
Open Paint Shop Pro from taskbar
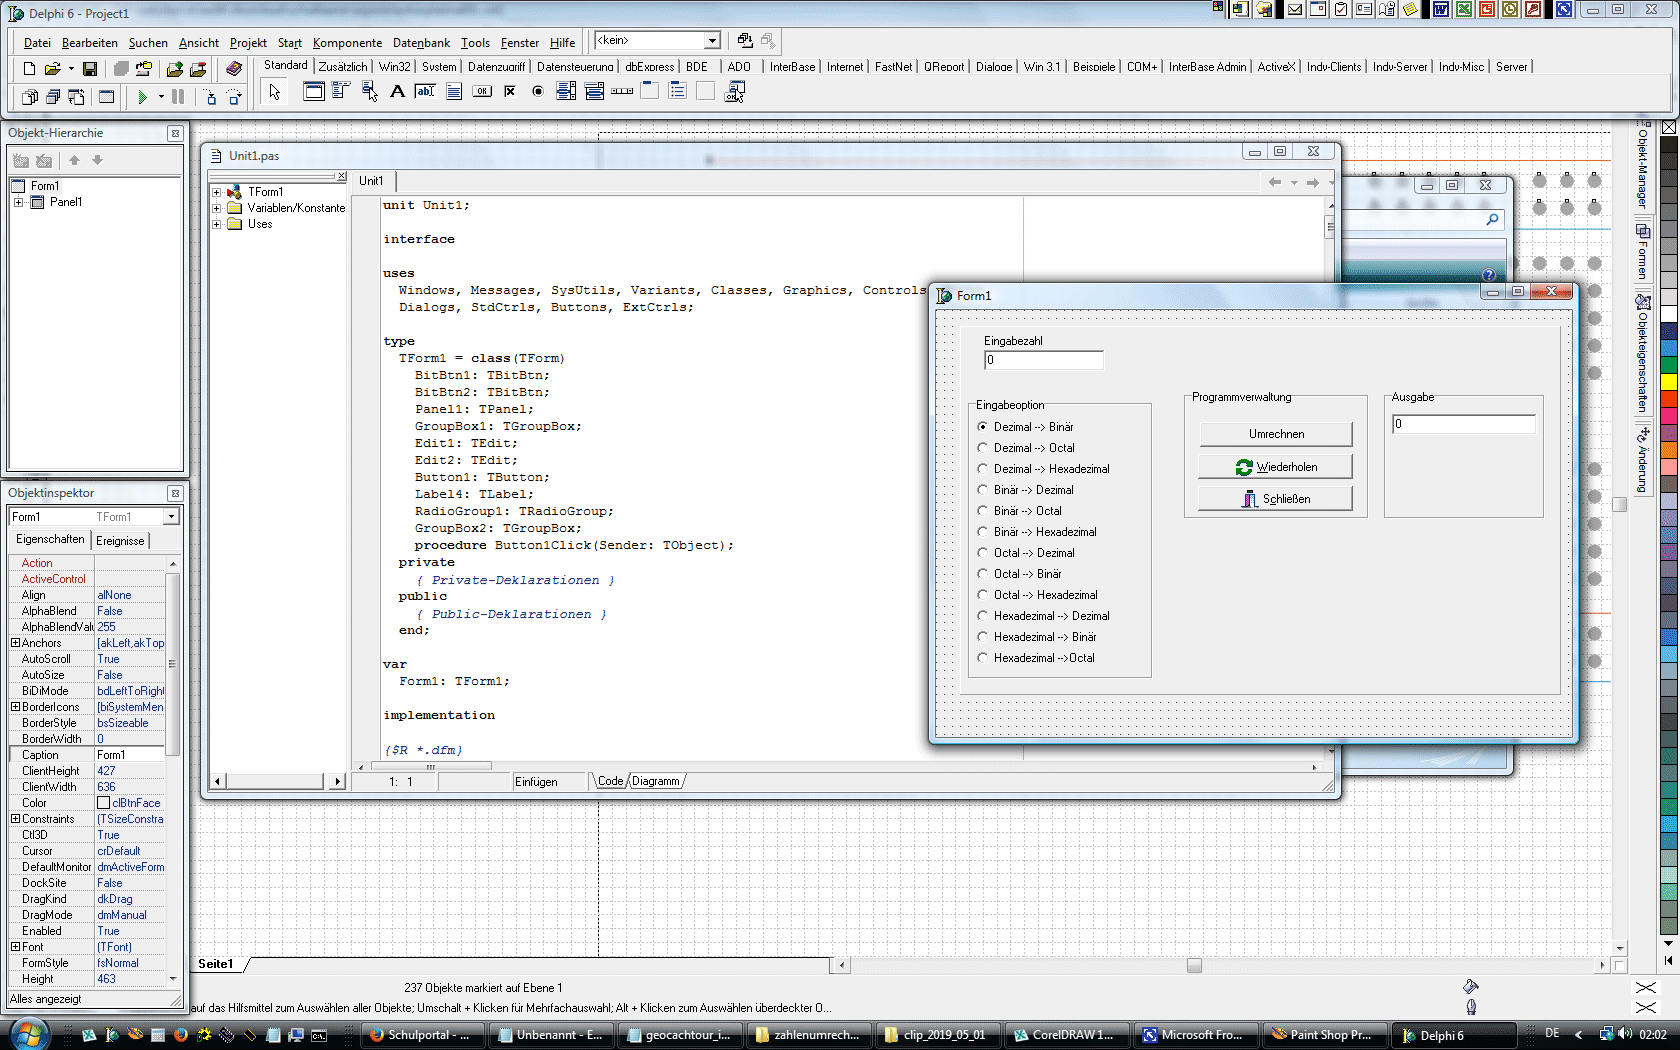point(1323,1035)
